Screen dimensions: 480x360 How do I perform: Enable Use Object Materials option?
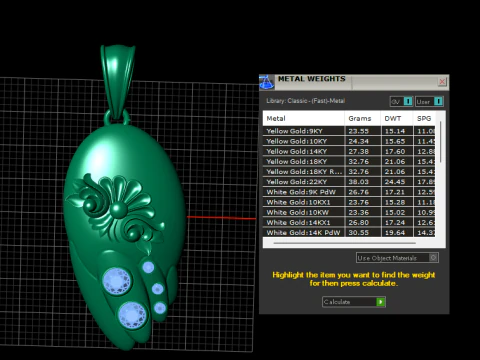tap(397, 258)
